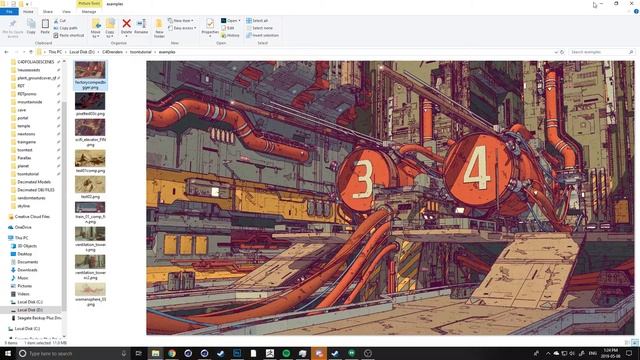Screen dimensions: 640x360
Task: Select the scifi_elevator_FIN png thumbnail
Action: click(90, 133)
